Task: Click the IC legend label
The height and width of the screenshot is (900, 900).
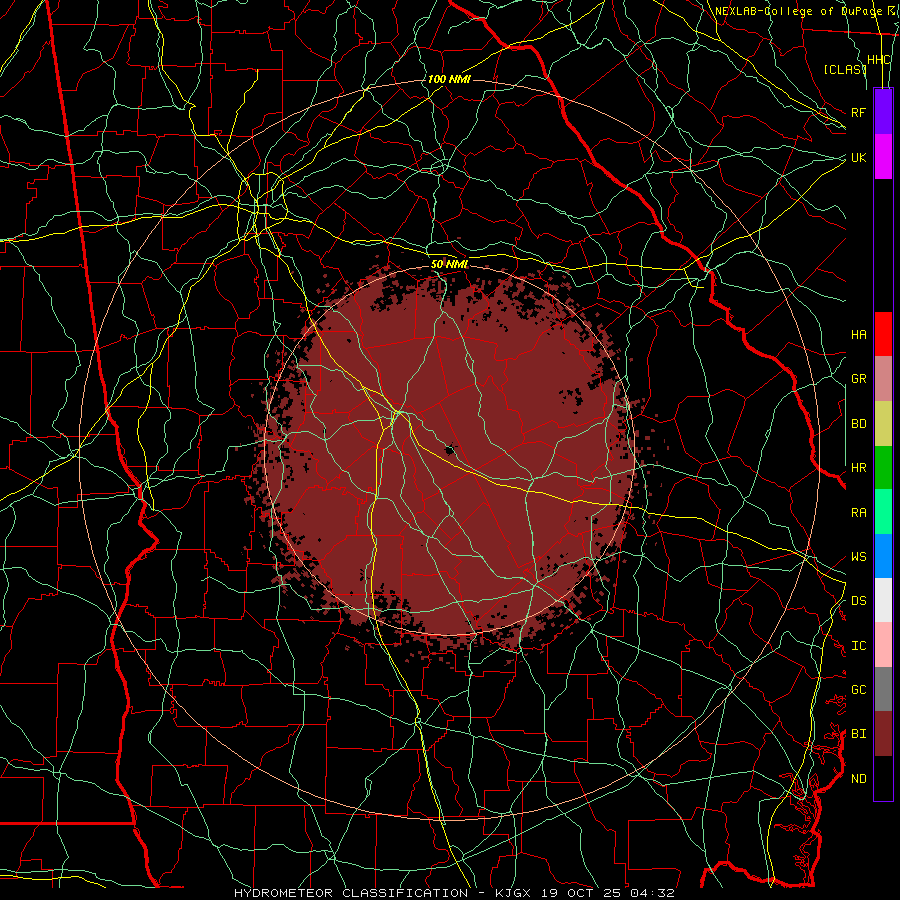Action: pyautogui.click(x=858, y=646)
